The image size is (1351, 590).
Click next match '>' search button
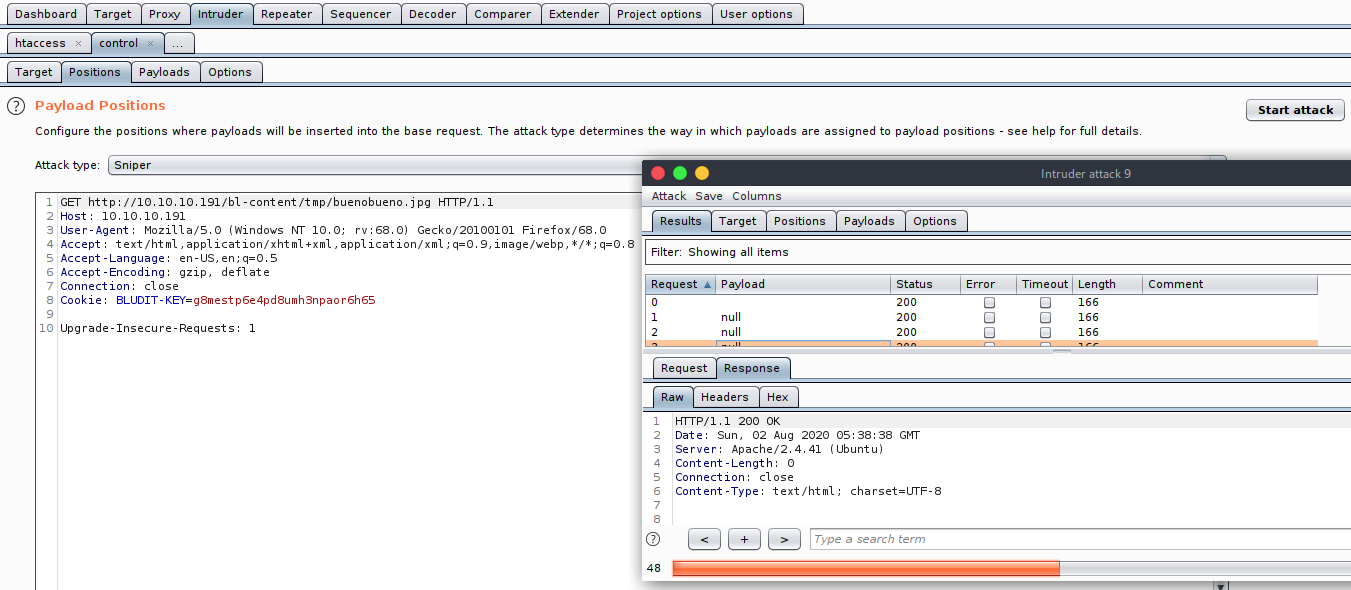(784, 540)
